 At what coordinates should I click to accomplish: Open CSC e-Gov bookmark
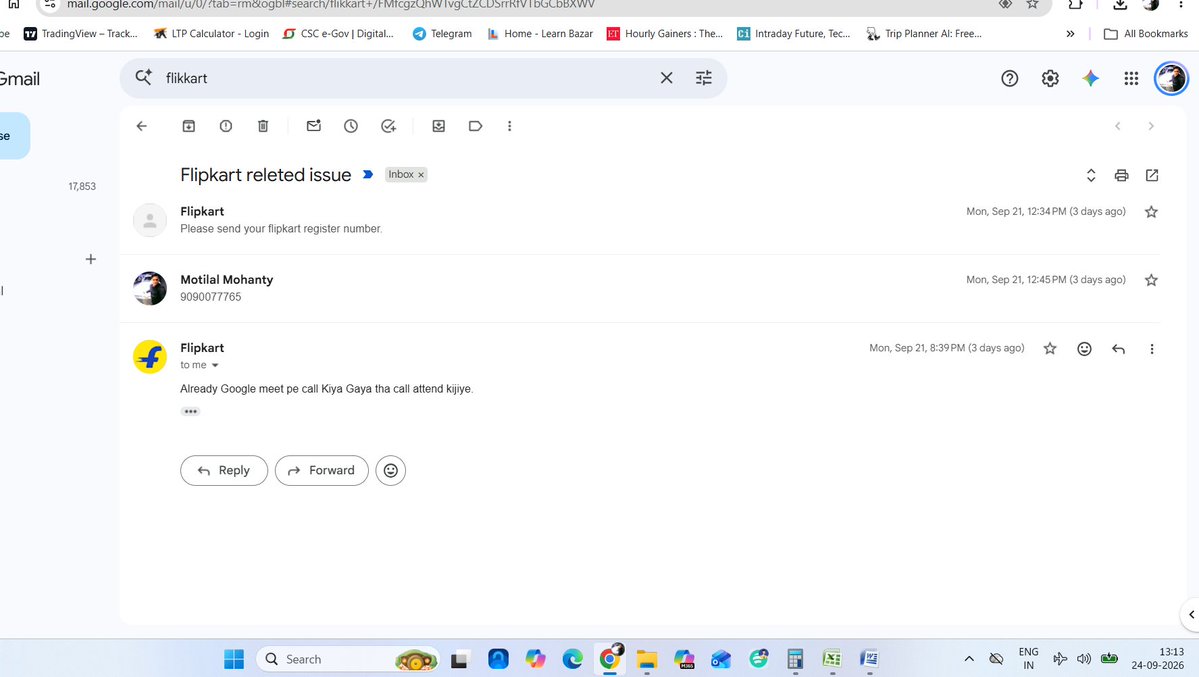338,34
